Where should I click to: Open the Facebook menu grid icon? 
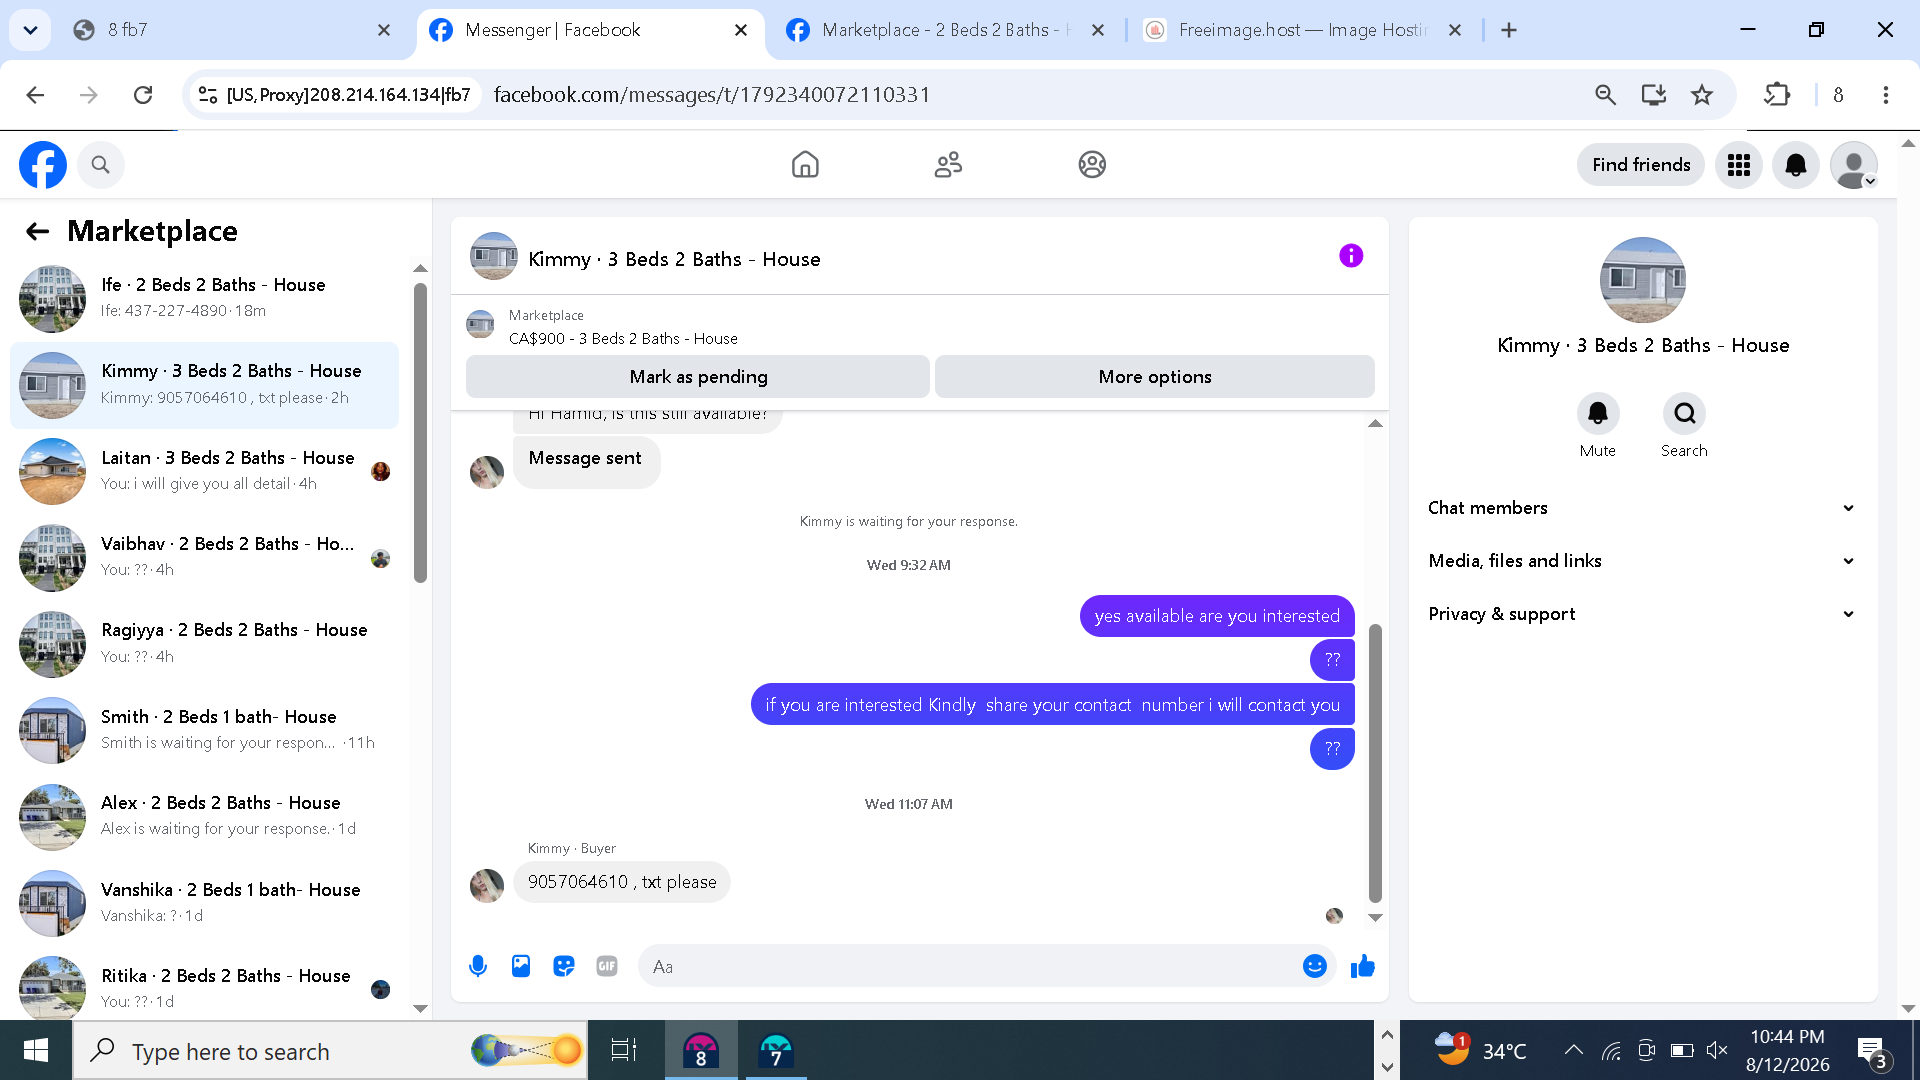click(1739, 165)
